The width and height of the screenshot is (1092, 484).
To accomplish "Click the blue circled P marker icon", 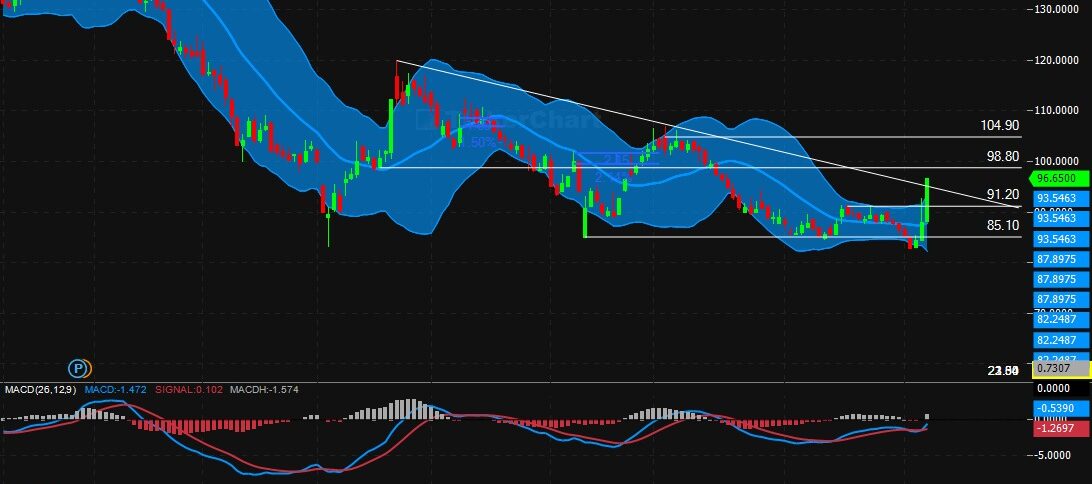I will click(x=79, y=368).
